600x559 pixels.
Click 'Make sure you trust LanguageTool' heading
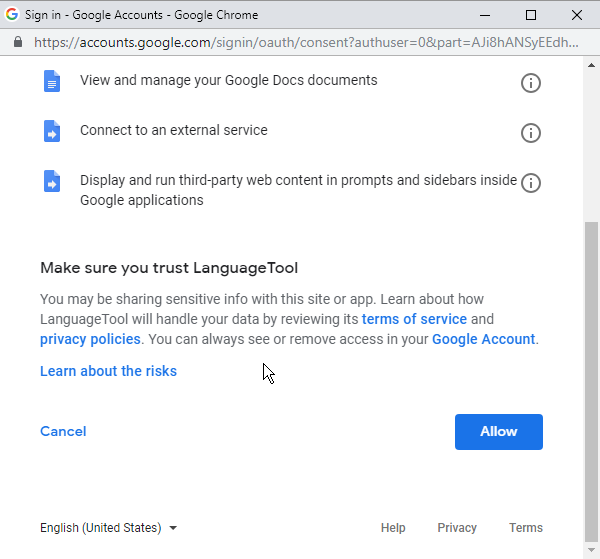[169, 268]
